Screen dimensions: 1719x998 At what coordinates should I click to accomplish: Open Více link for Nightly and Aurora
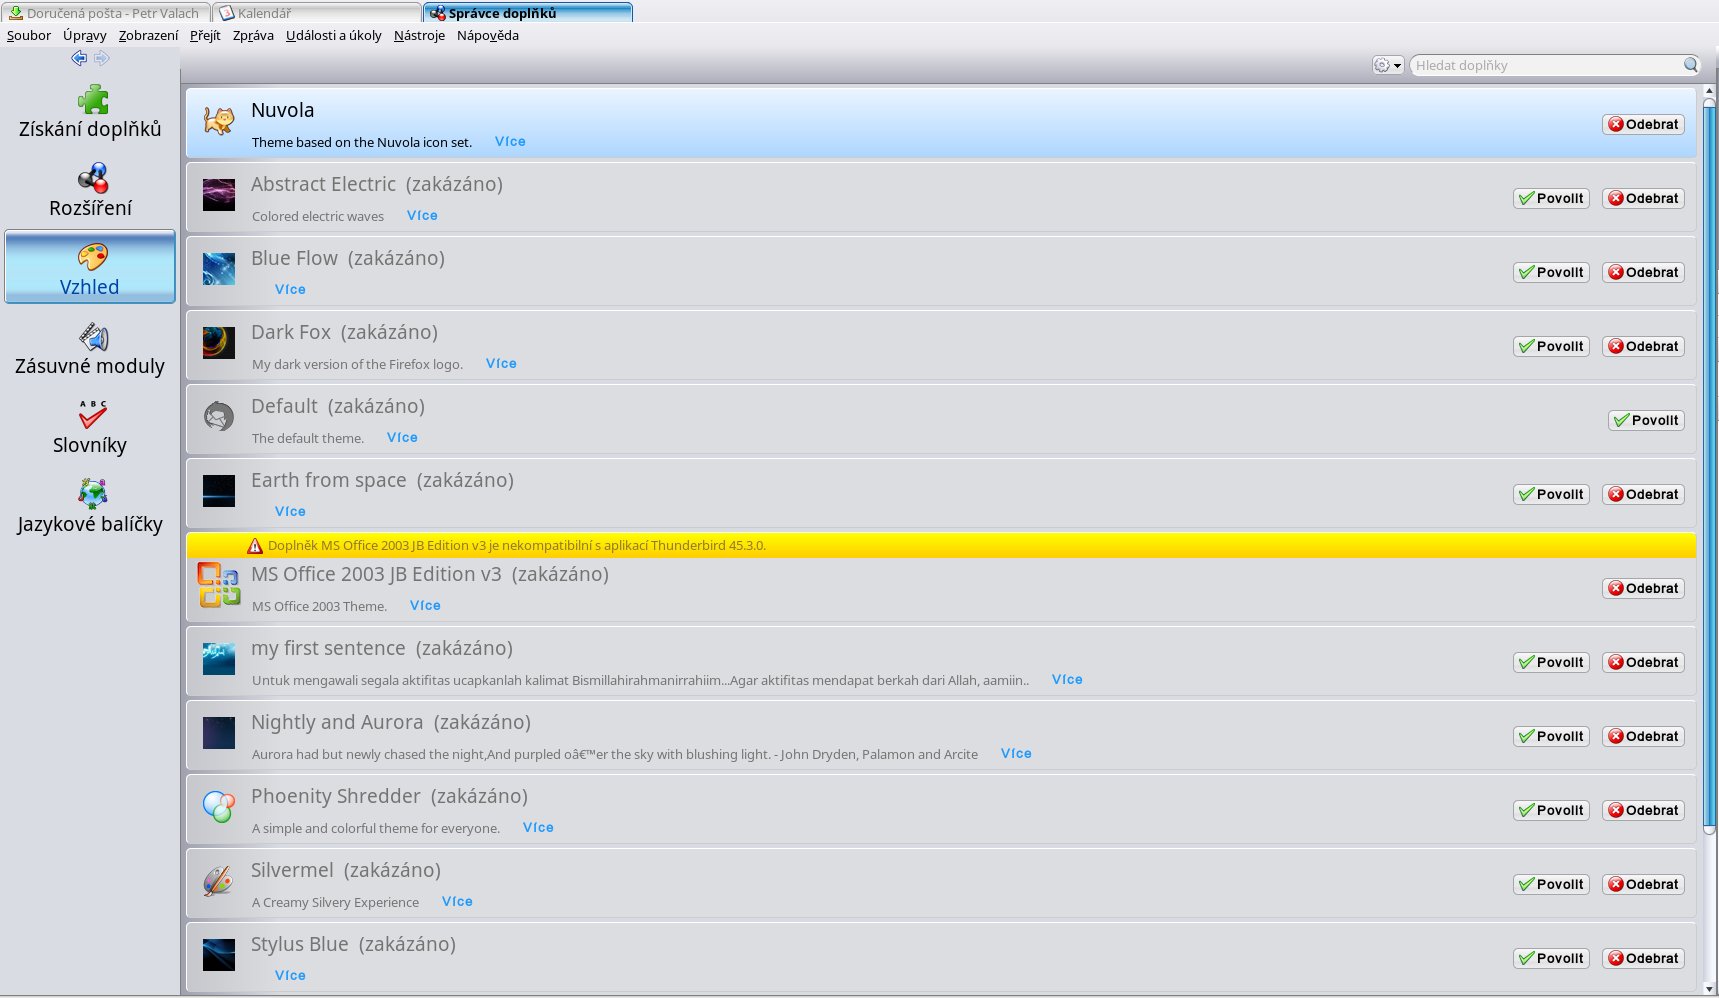coord(1016,754)
